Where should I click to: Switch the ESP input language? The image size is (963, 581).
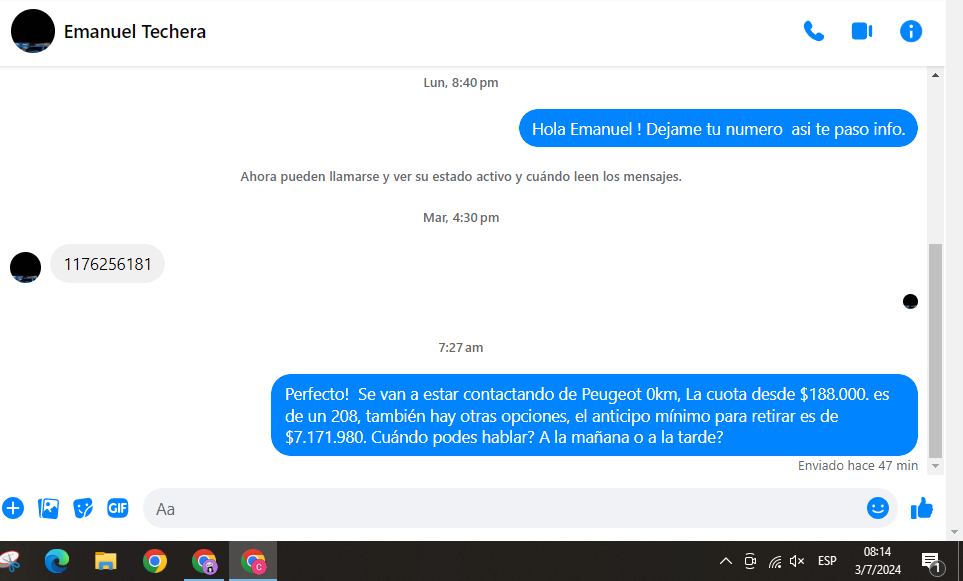[827, 561]
